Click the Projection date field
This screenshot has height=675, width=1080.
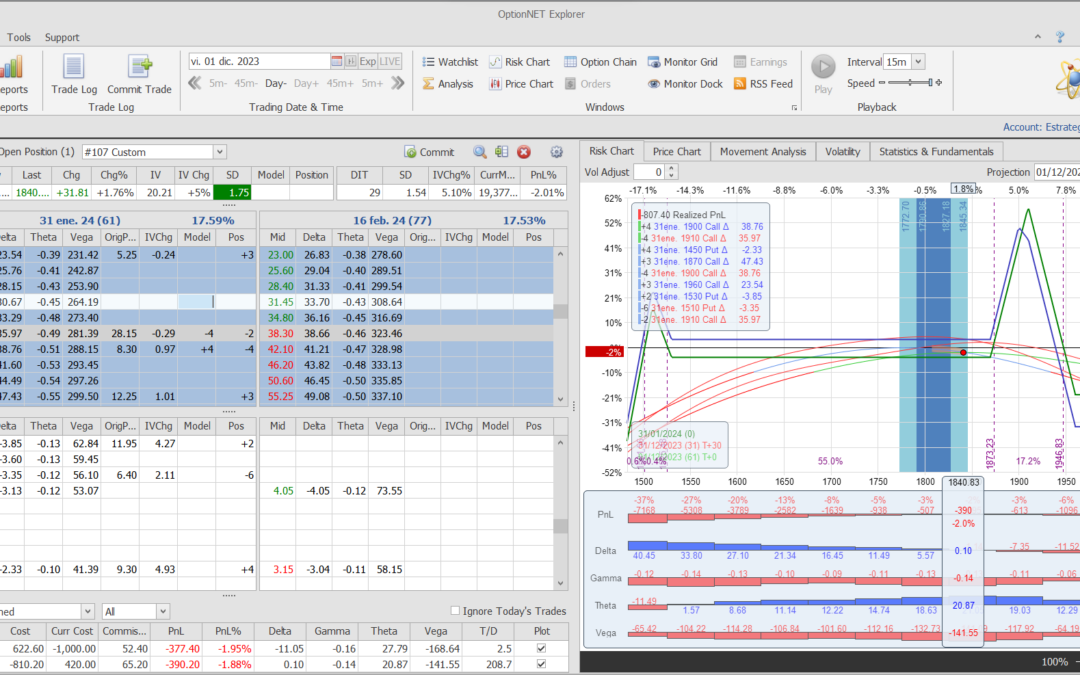(1056, 172)
